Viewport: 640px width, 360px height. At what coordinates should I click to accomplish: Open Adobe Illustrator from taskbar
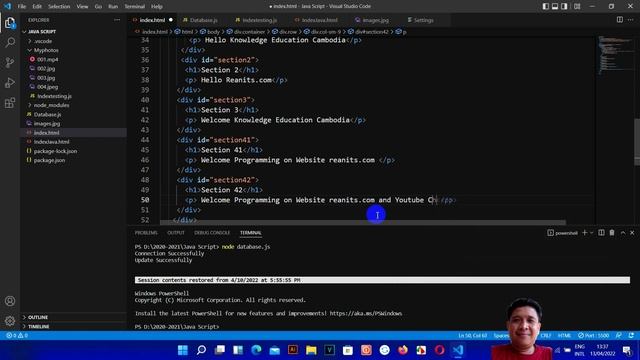pos(293,350)
